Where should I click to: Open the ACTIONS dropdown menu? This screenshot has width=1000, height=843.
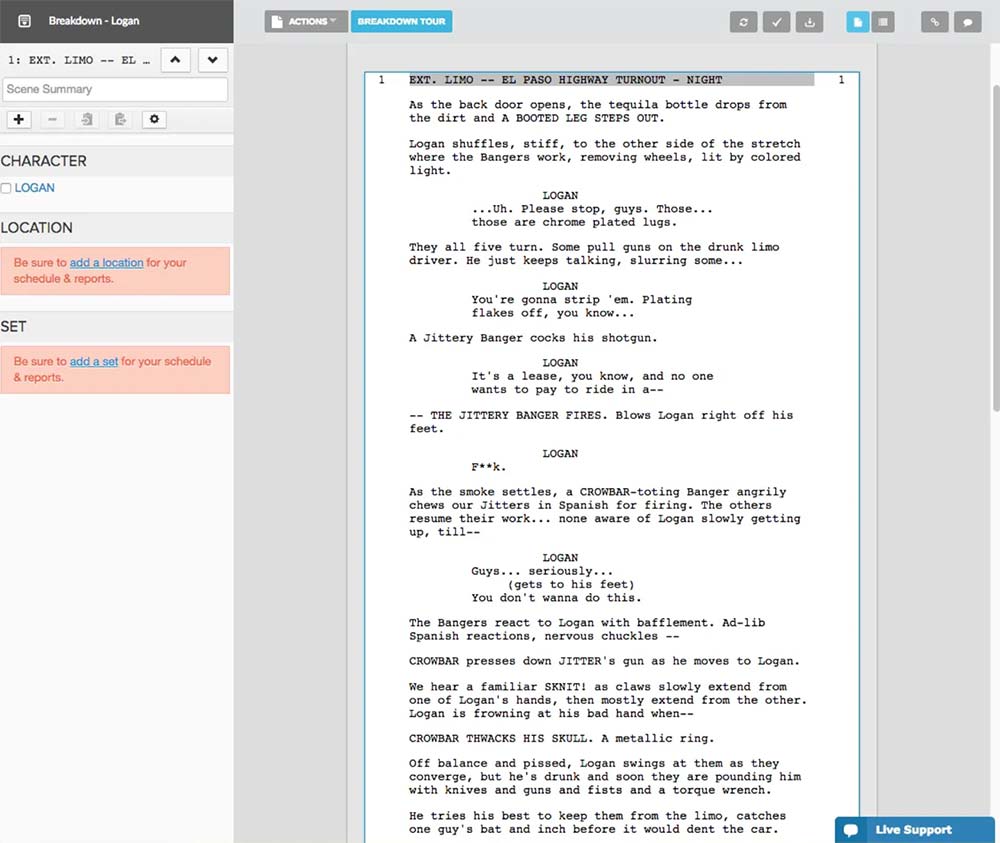pyautogui.click(x=305, y=20)
